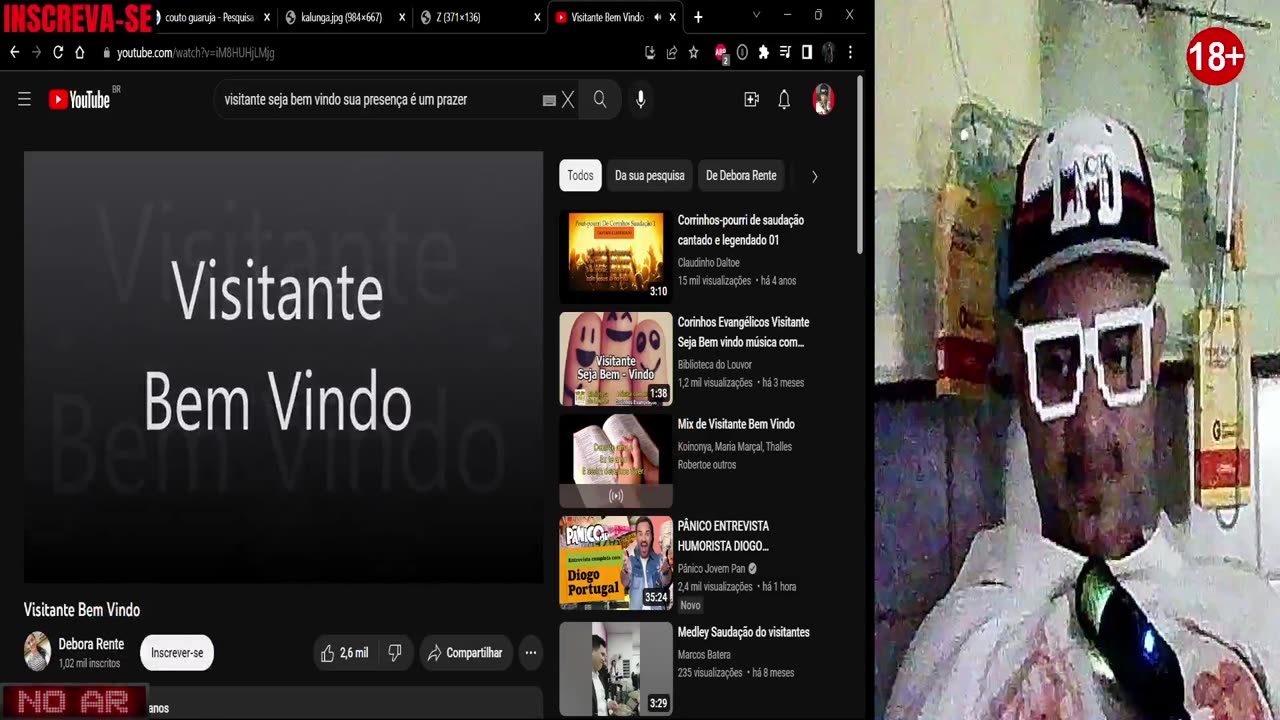Viewport: 1280px width, 720px height.
Task: Open the YouTube hamburger guide menu
Action: [x=24, y=99]
